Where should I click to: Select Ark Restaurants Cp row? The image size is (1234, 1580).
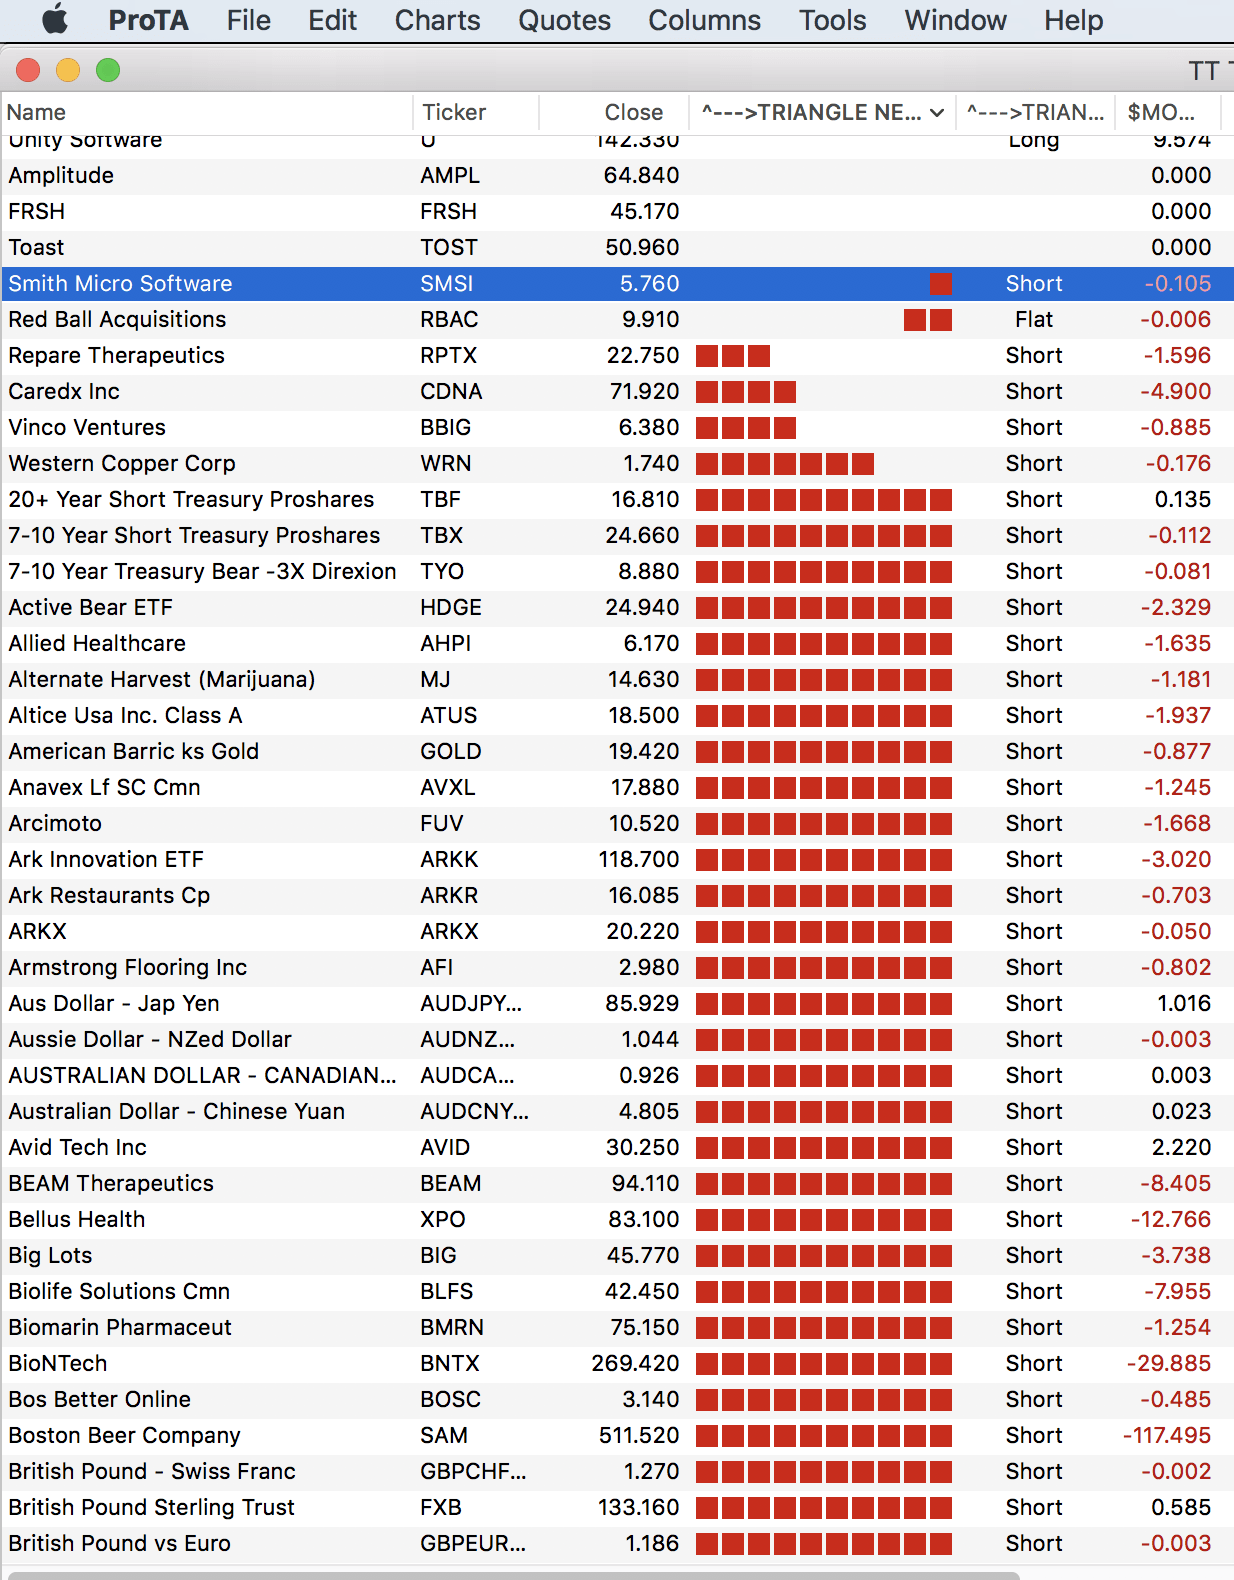[x=617, y=896]
